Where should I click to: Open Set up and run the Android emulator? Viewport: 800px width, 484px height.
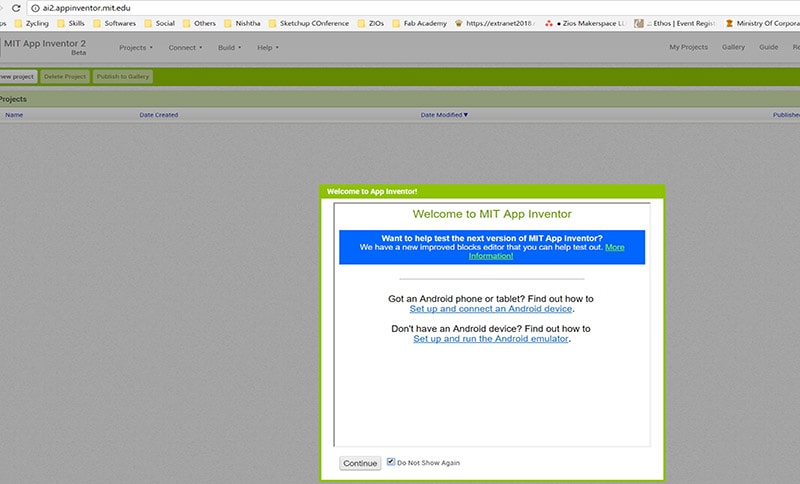pyautogui.click(x=491, y=339)
